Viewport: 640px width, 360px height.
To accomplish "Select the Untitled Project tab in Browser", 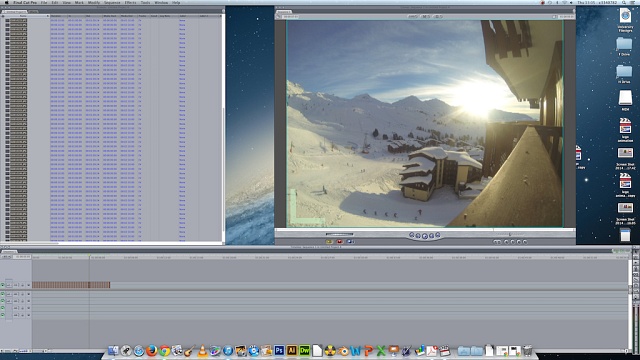I will pyautogui.click(x=15, y=11).
